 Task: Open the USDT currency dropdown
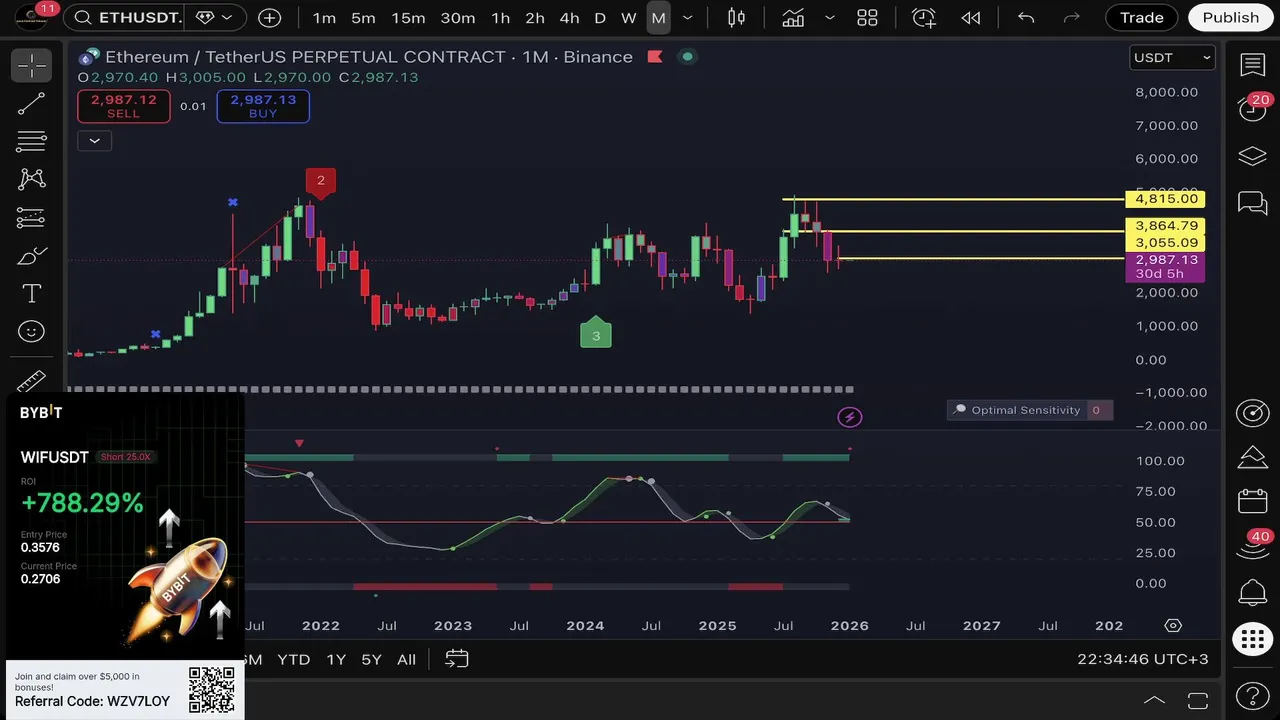pyautogui.click(x=1172, y=57)
